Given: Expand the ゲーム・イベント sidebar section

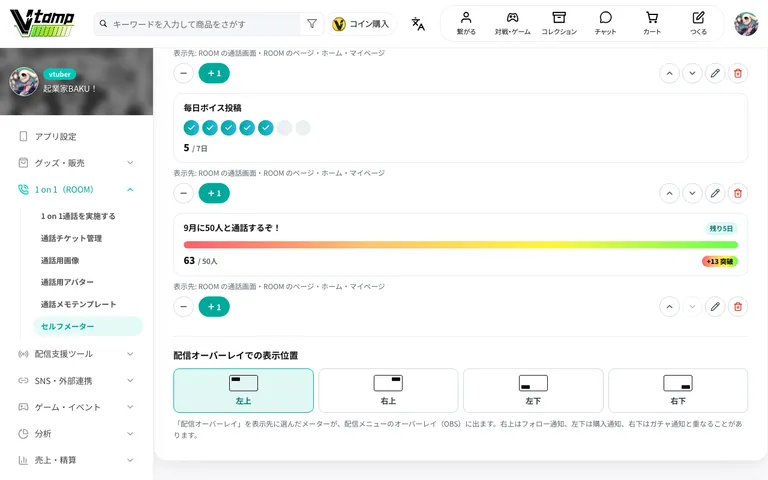Looking at the screenshot, I should tap(76, 407).
